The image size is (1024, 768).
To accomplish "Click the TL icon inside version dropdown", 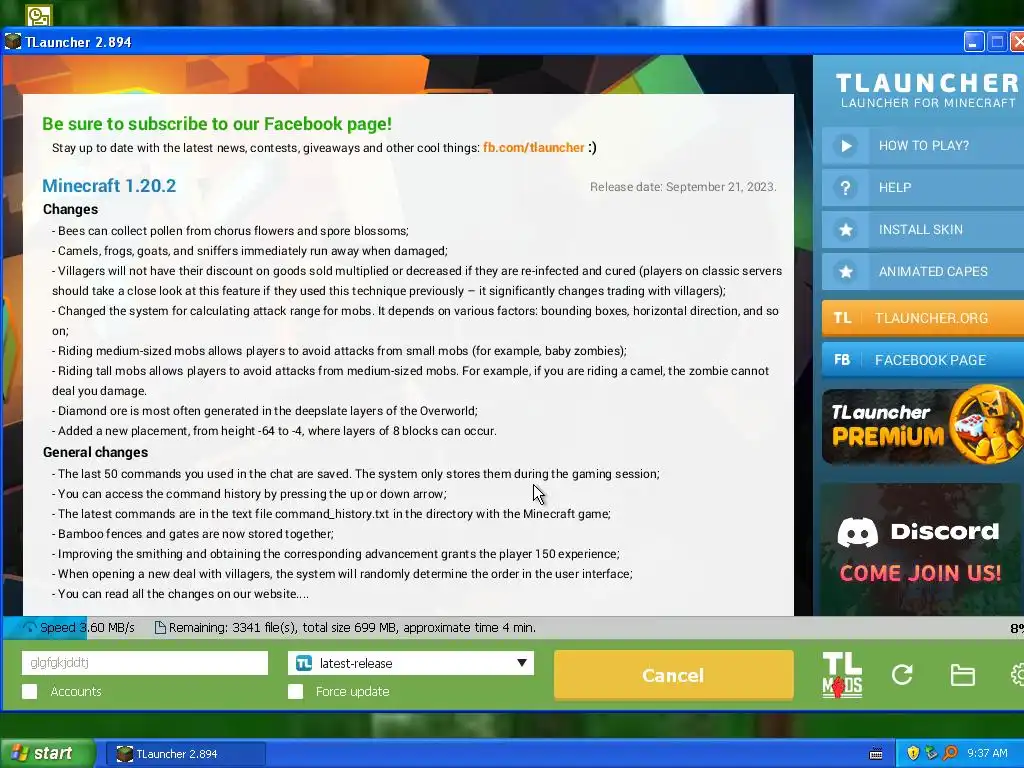I will tap(304, 663).
